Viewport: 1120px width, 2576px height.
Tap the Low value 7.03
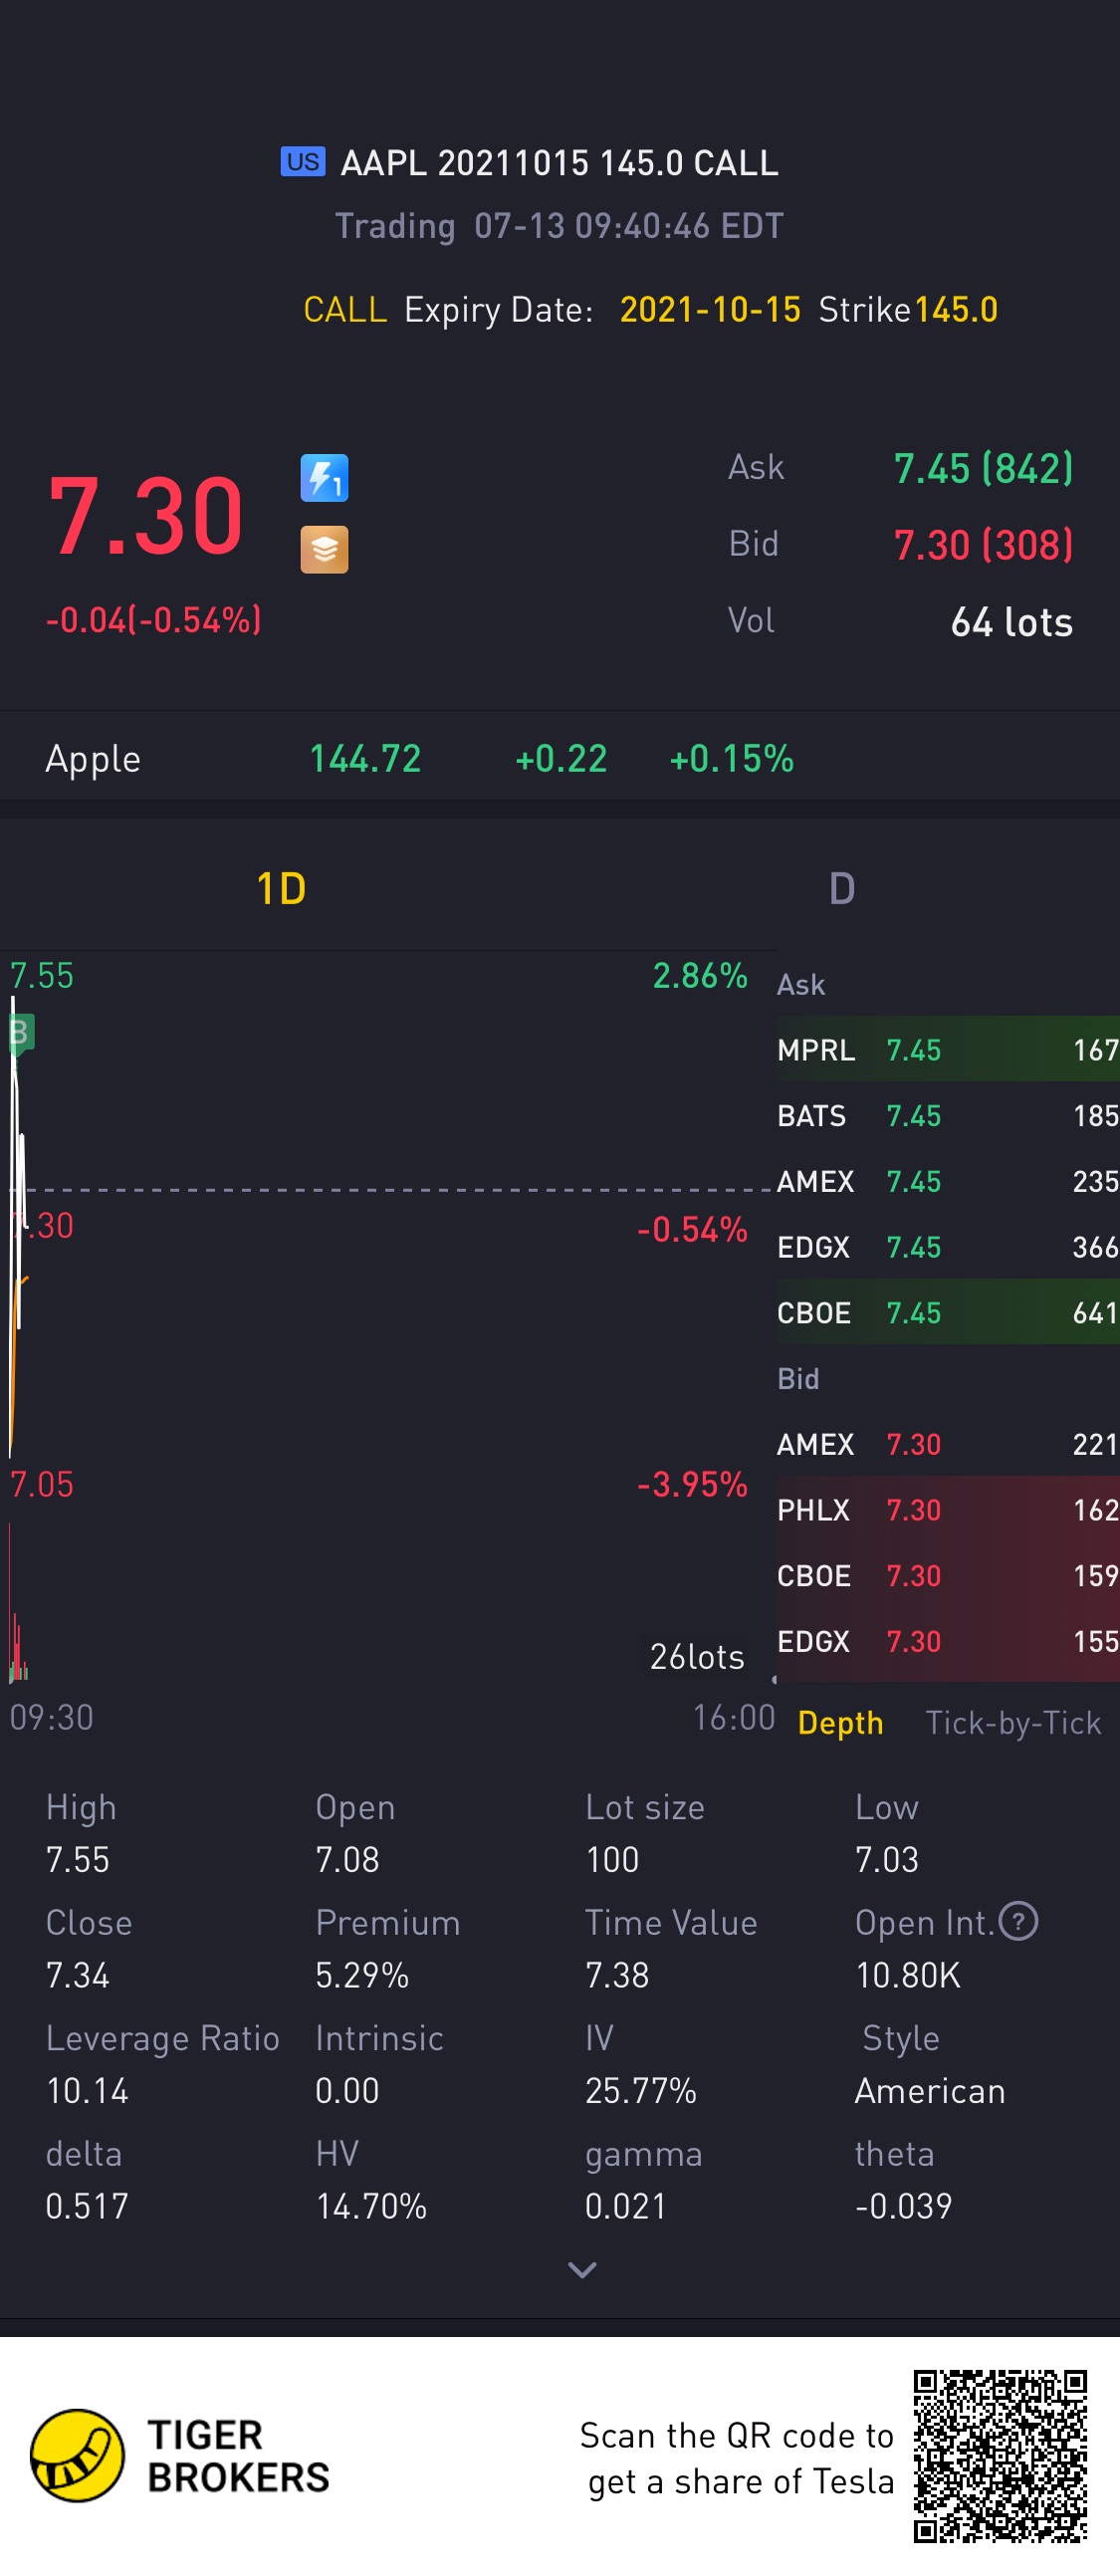click(887, 1859)
